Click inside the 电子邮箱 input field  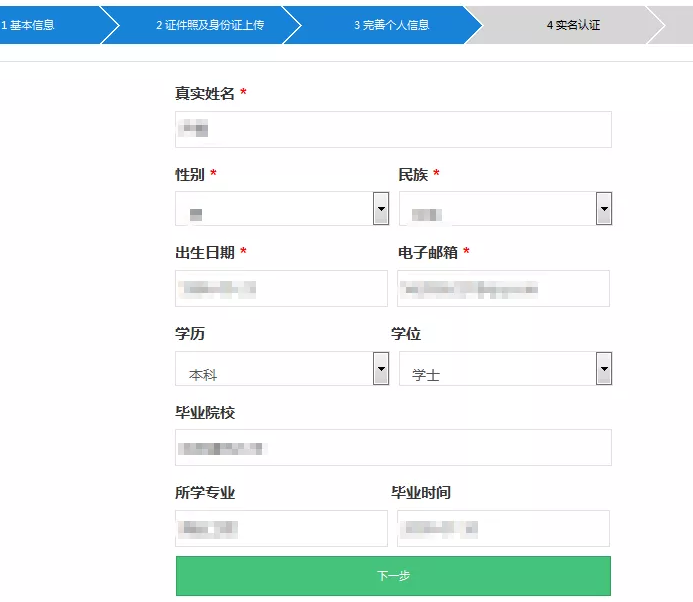tap(504, 289)
